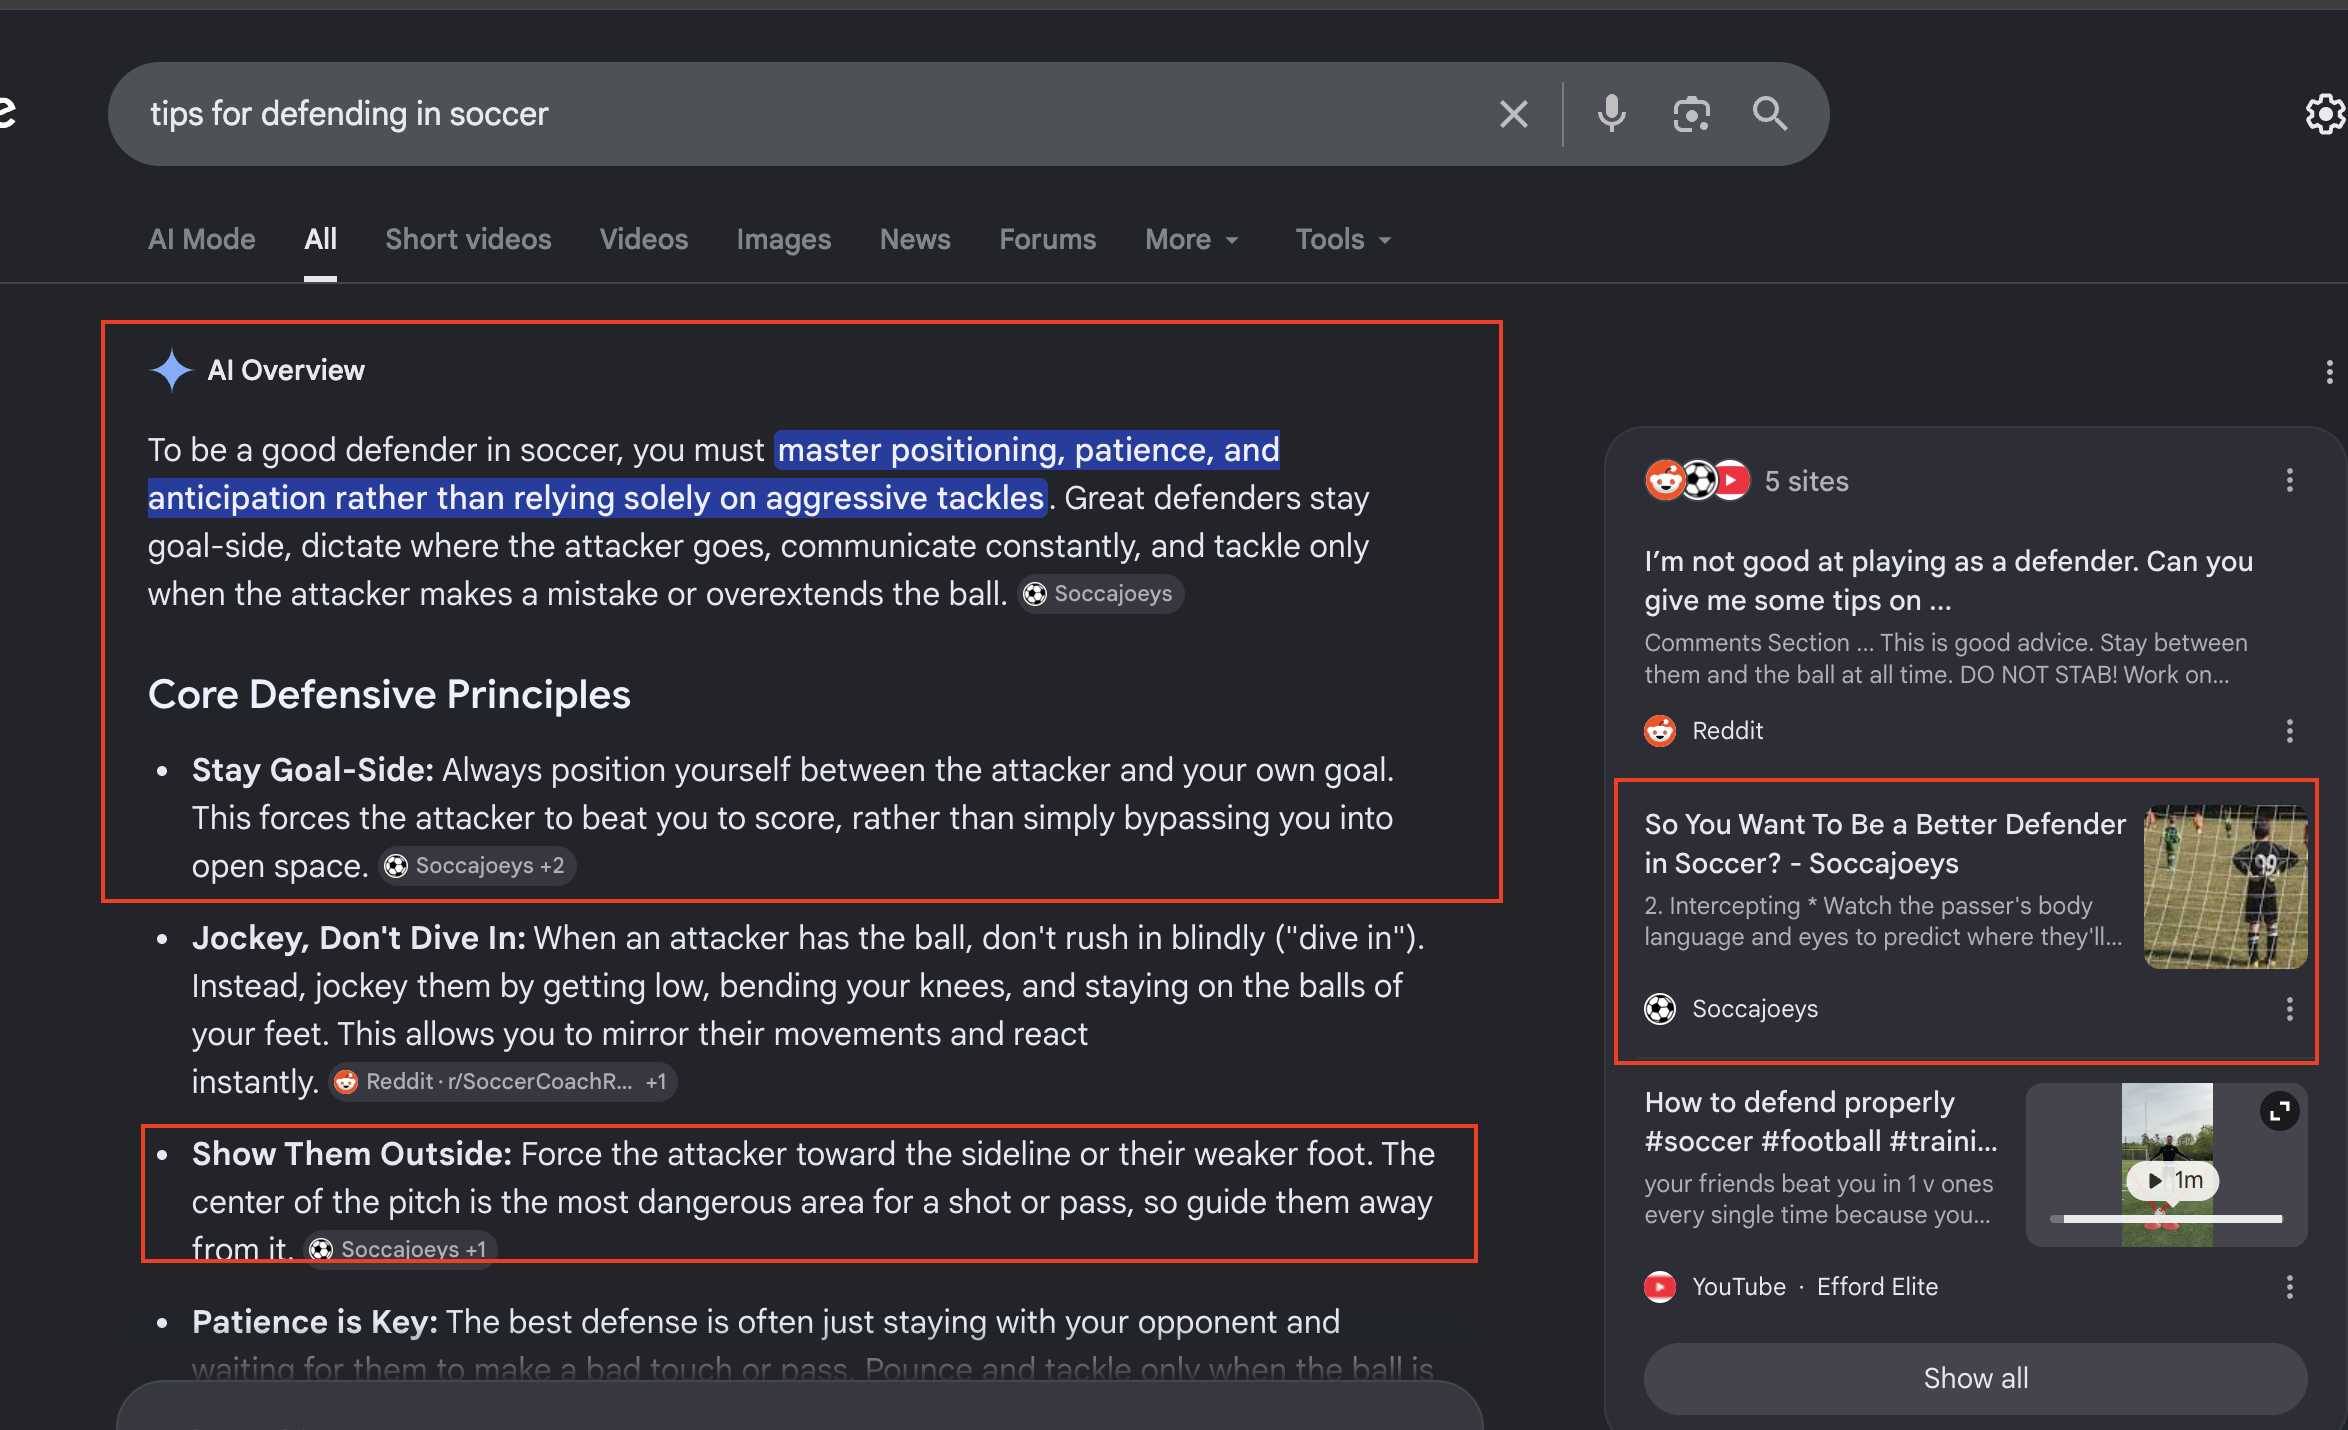This screenshot has width=2348, height=1430.
Task: Submit search with the magnifying glass icon
Action: click(x=1770, y=114)
